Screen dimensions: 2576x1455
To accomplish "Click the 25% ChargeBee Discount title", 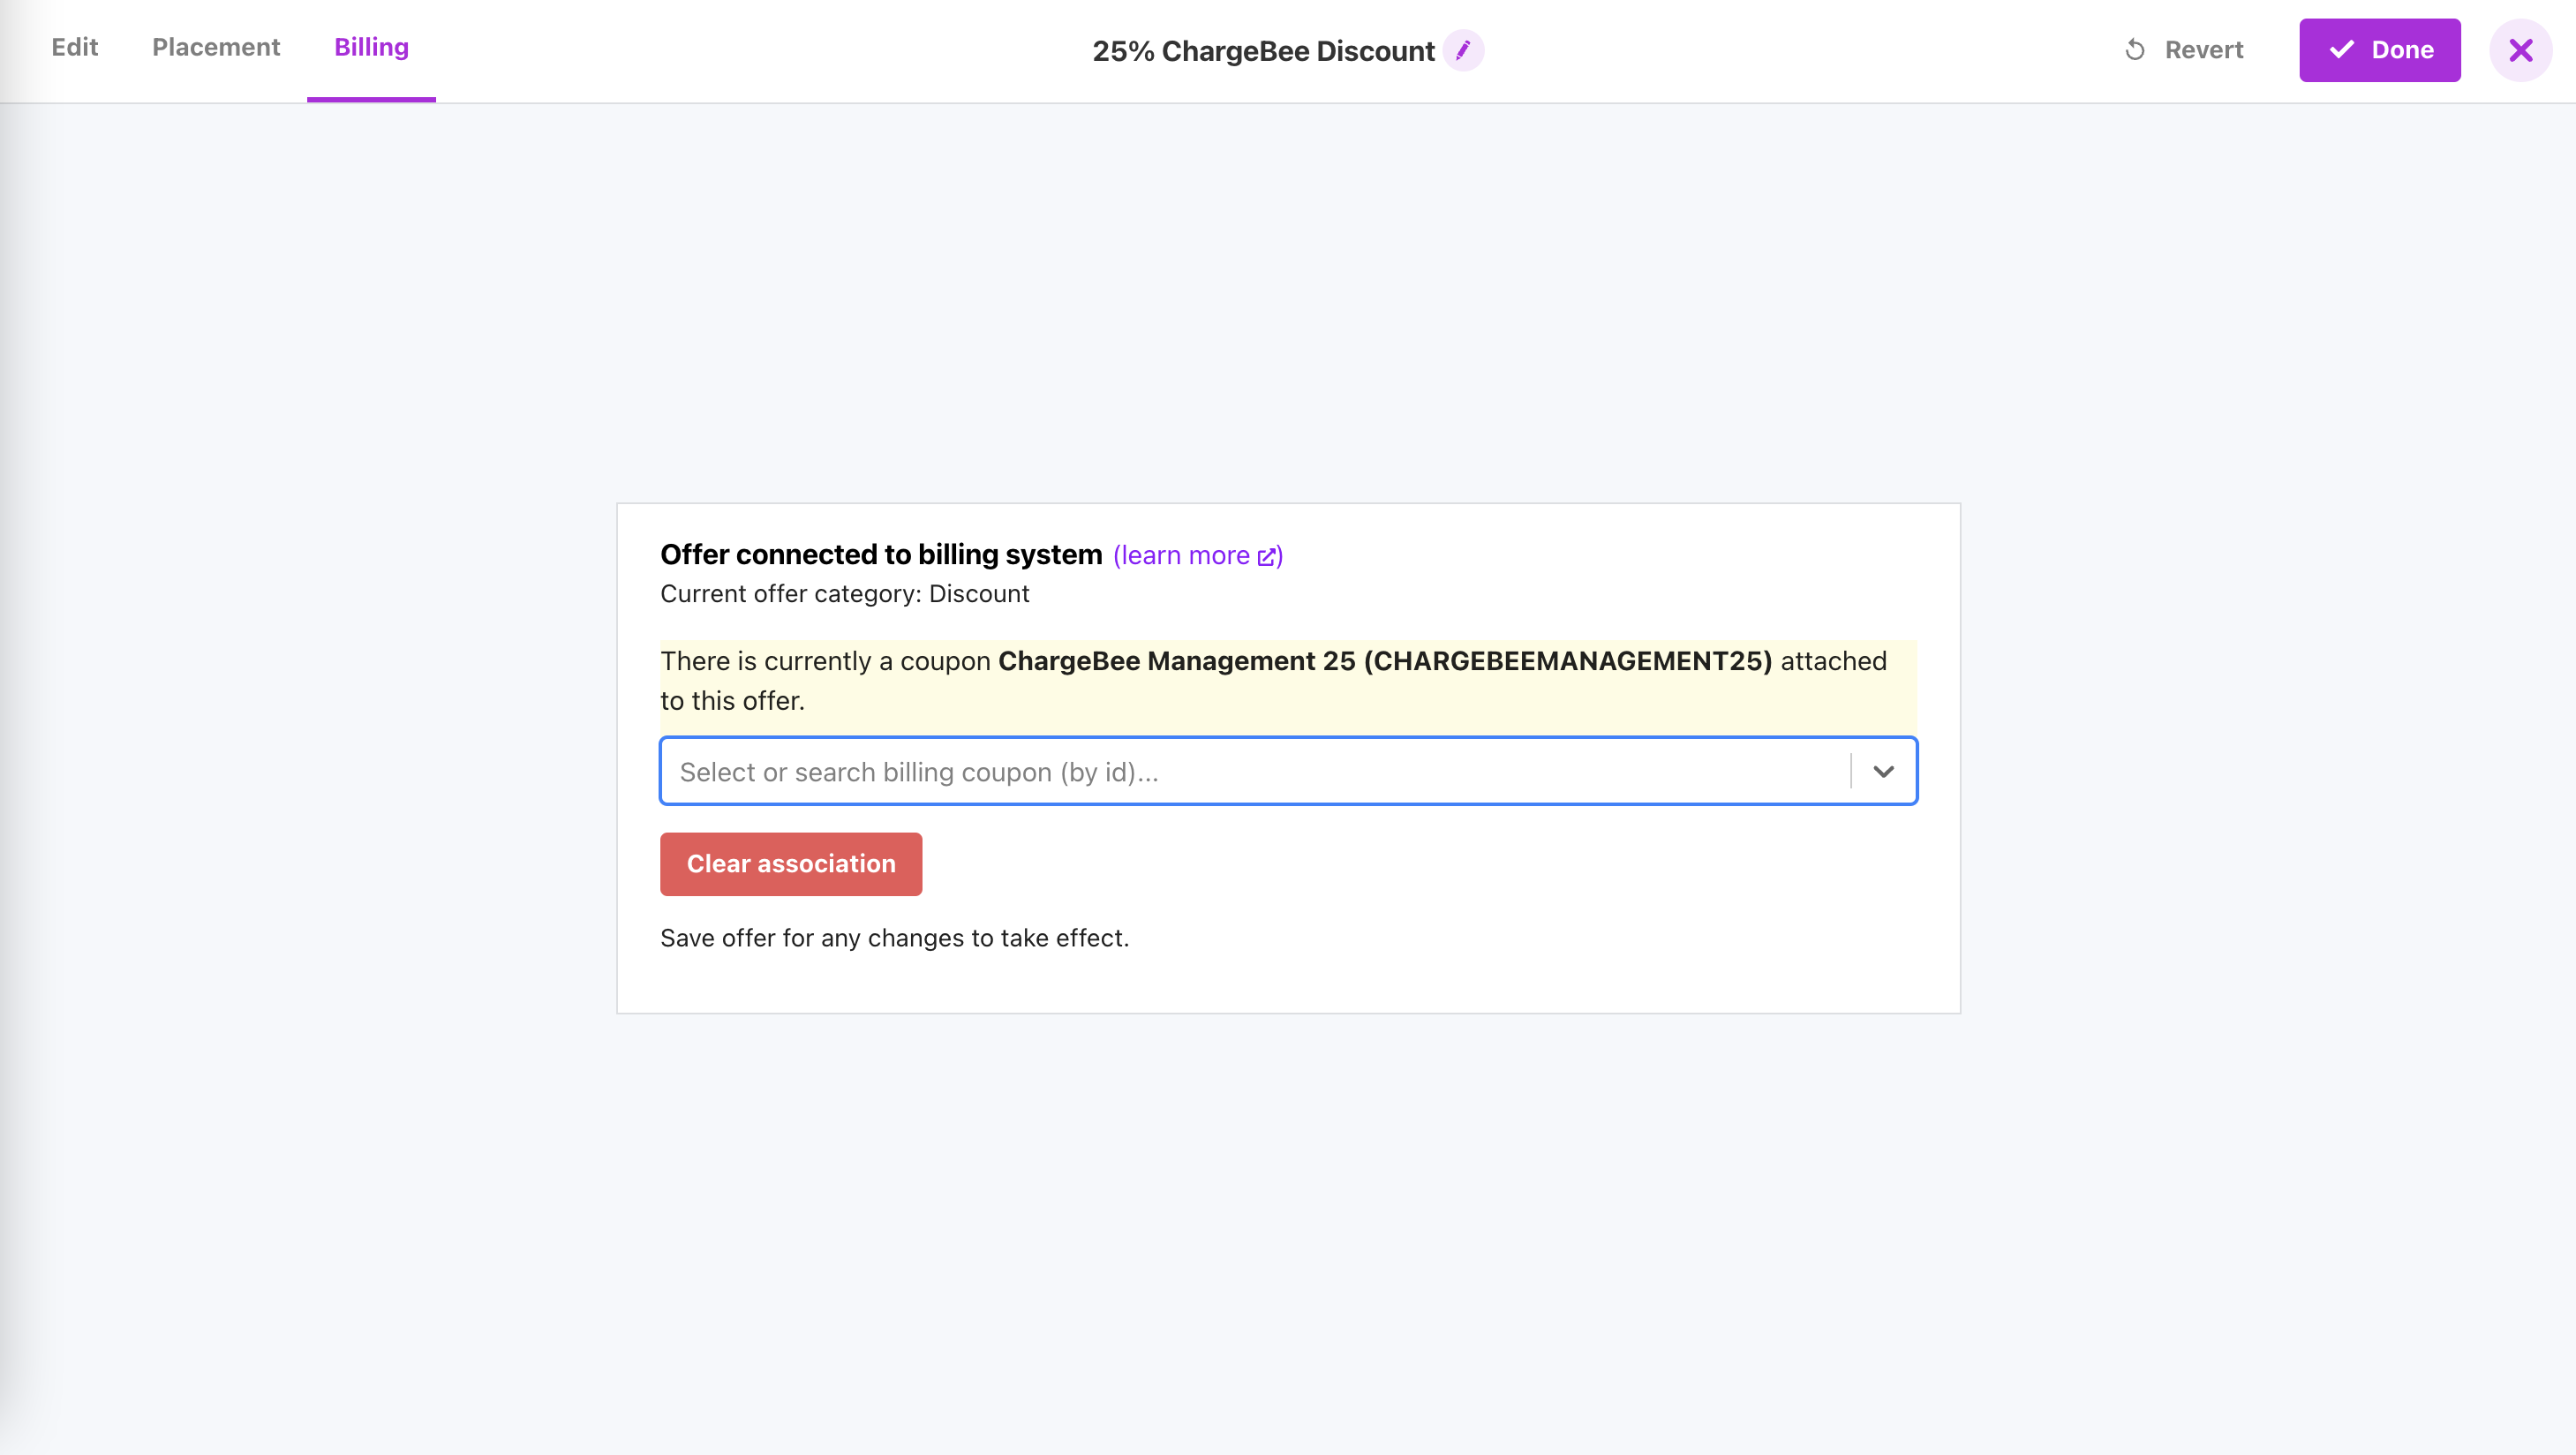I will [1262, 51].
